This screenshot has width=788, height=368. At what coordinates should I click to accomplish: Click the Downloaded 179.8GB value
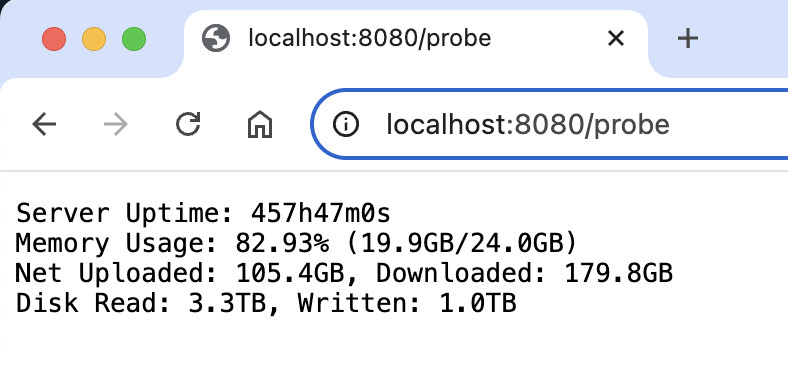coord(524,273)
